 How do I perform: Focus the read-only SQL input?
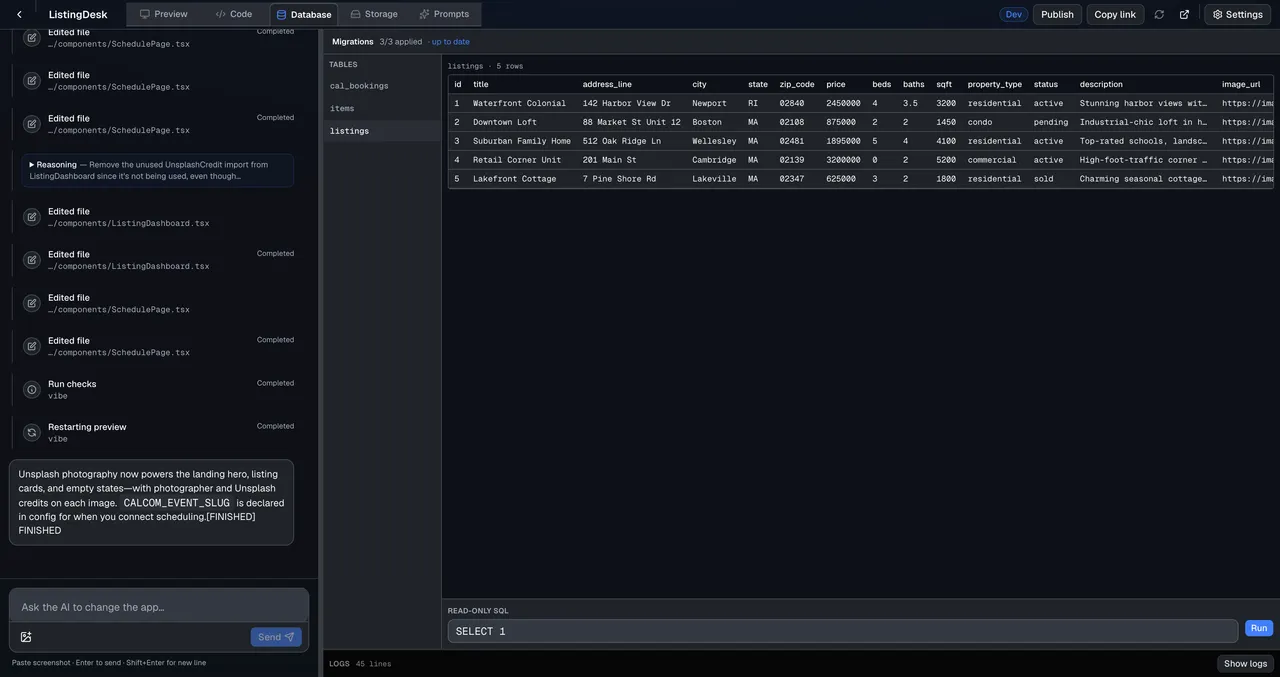843,631
